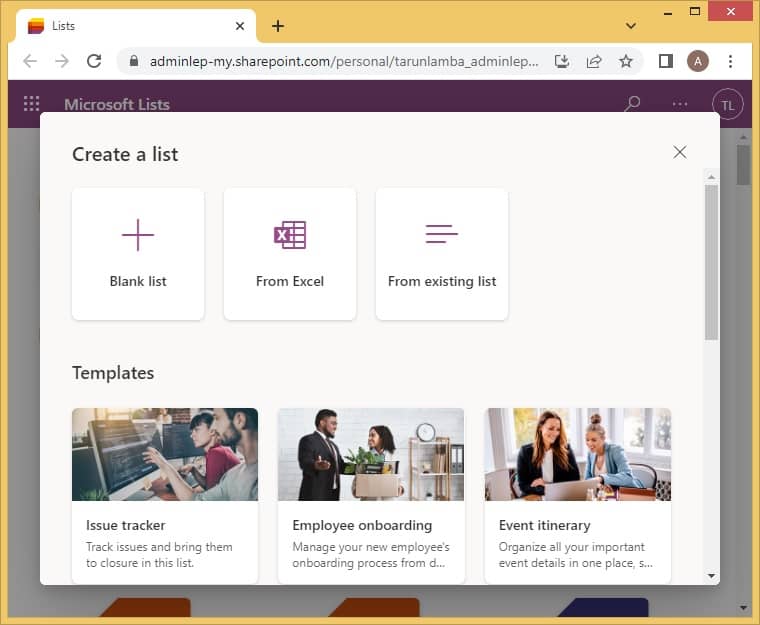Open the Event itinerary template image
760x625 pixels.
pos(578,454)
